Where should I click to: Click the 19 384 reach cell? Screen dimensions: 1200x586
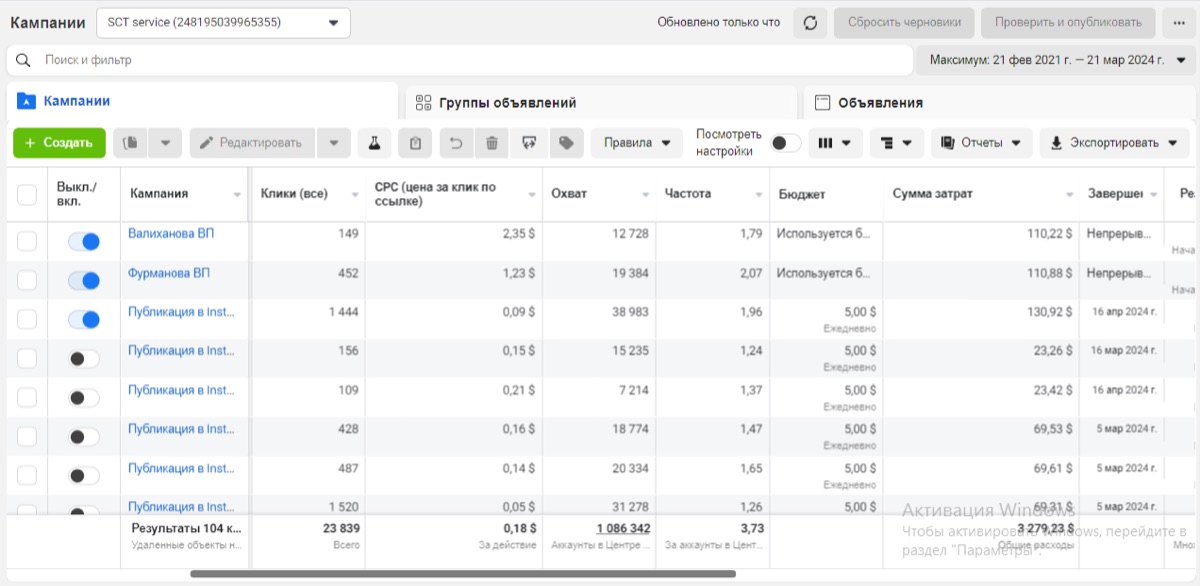click(x=630, y=273)
